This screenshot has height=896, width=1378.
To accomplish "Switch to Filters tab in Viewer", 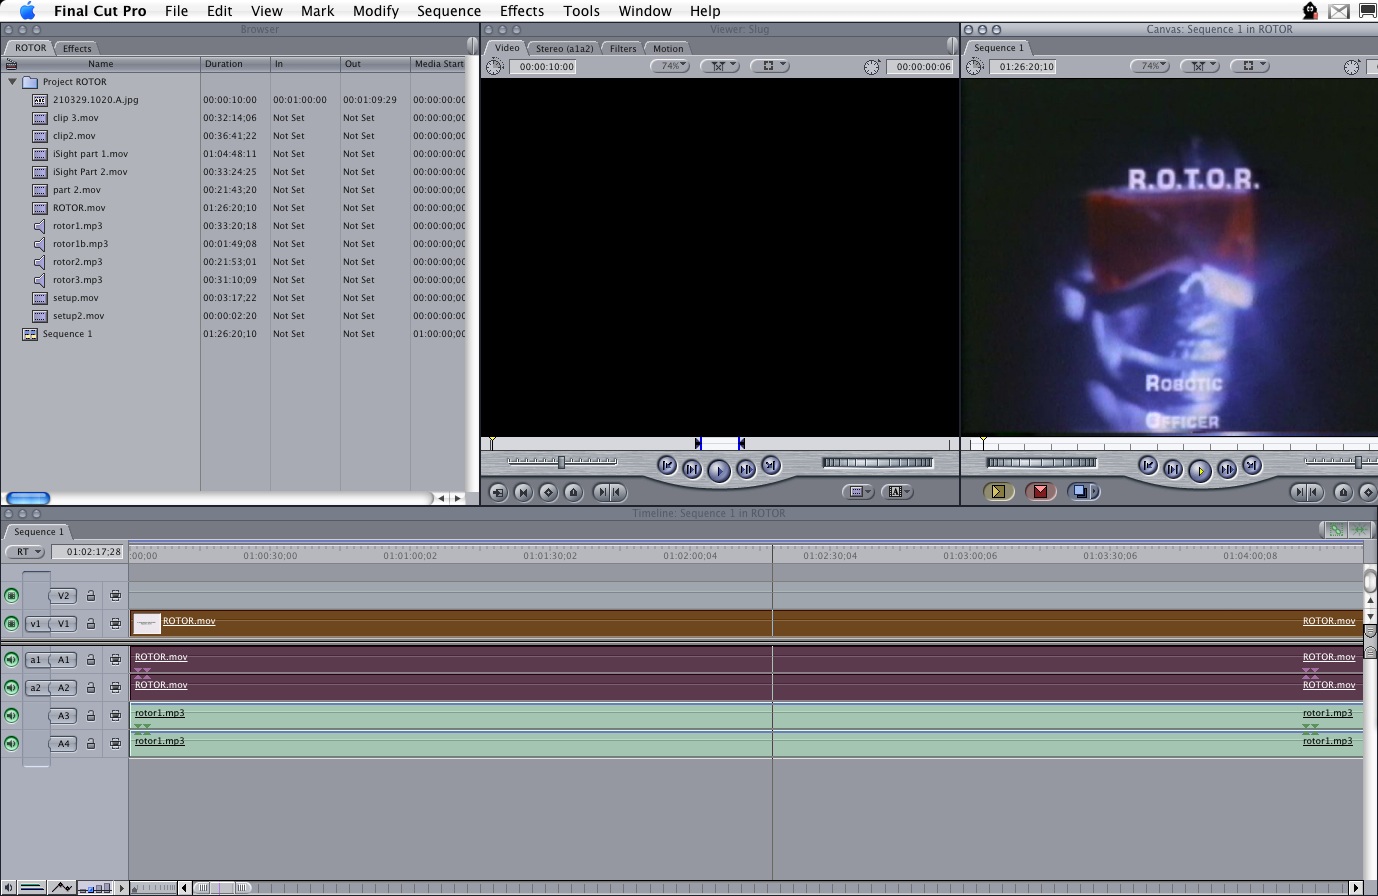I will point(623,48).
